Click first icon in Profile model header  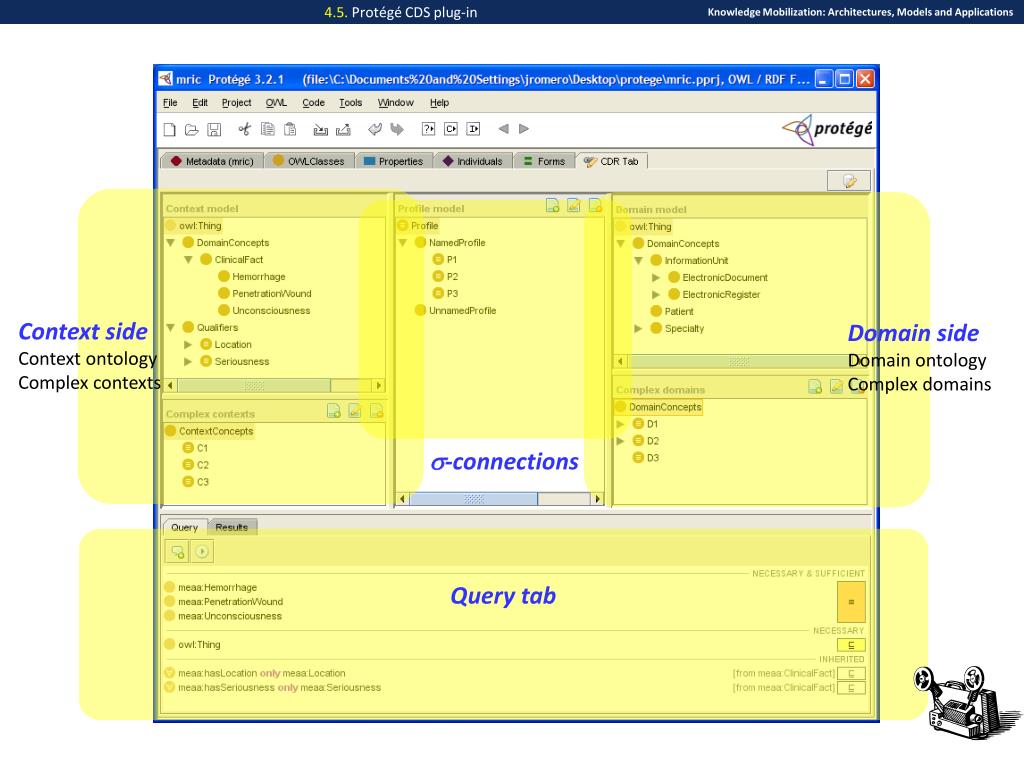click(552, 206)
